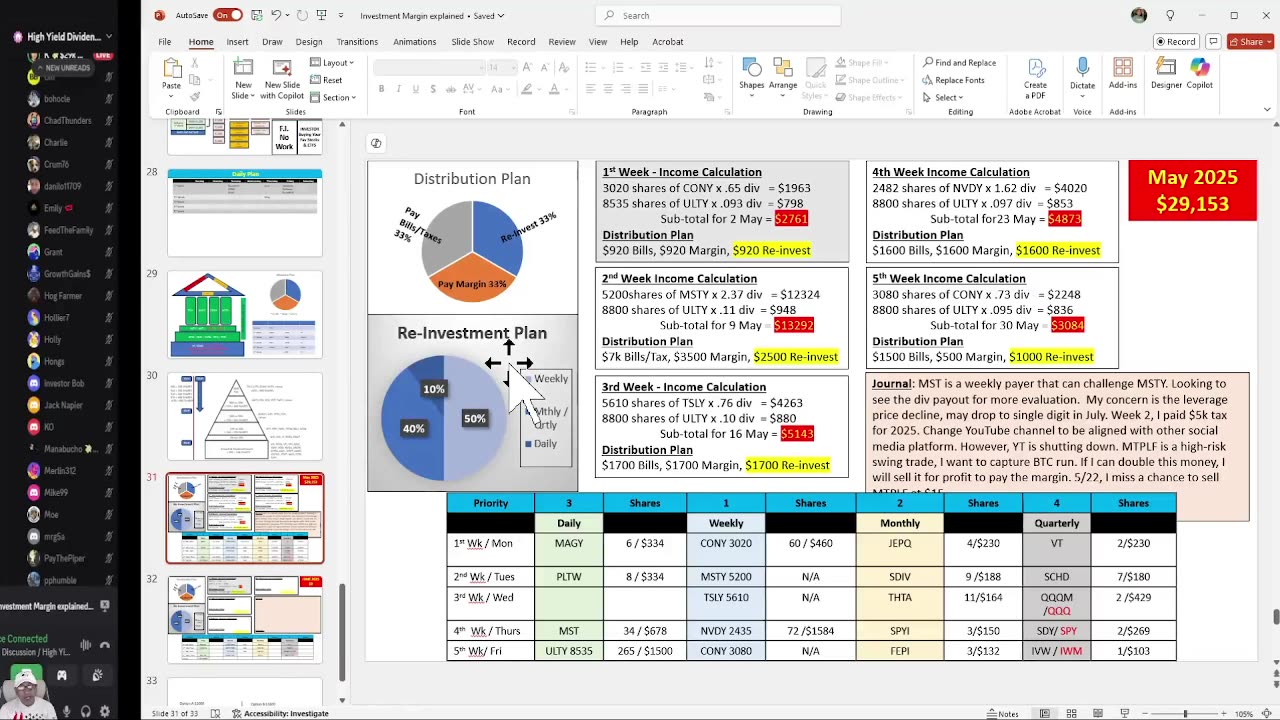Open the user account picture
The height and width of the screenshot is (720, 1280).
tap(1139, 15)
